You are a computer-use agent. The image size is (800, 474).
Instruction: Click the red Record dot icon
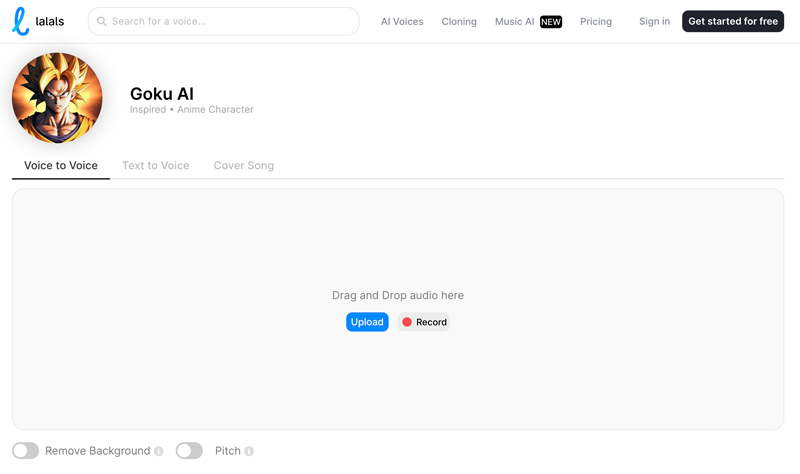click(407, 322)
